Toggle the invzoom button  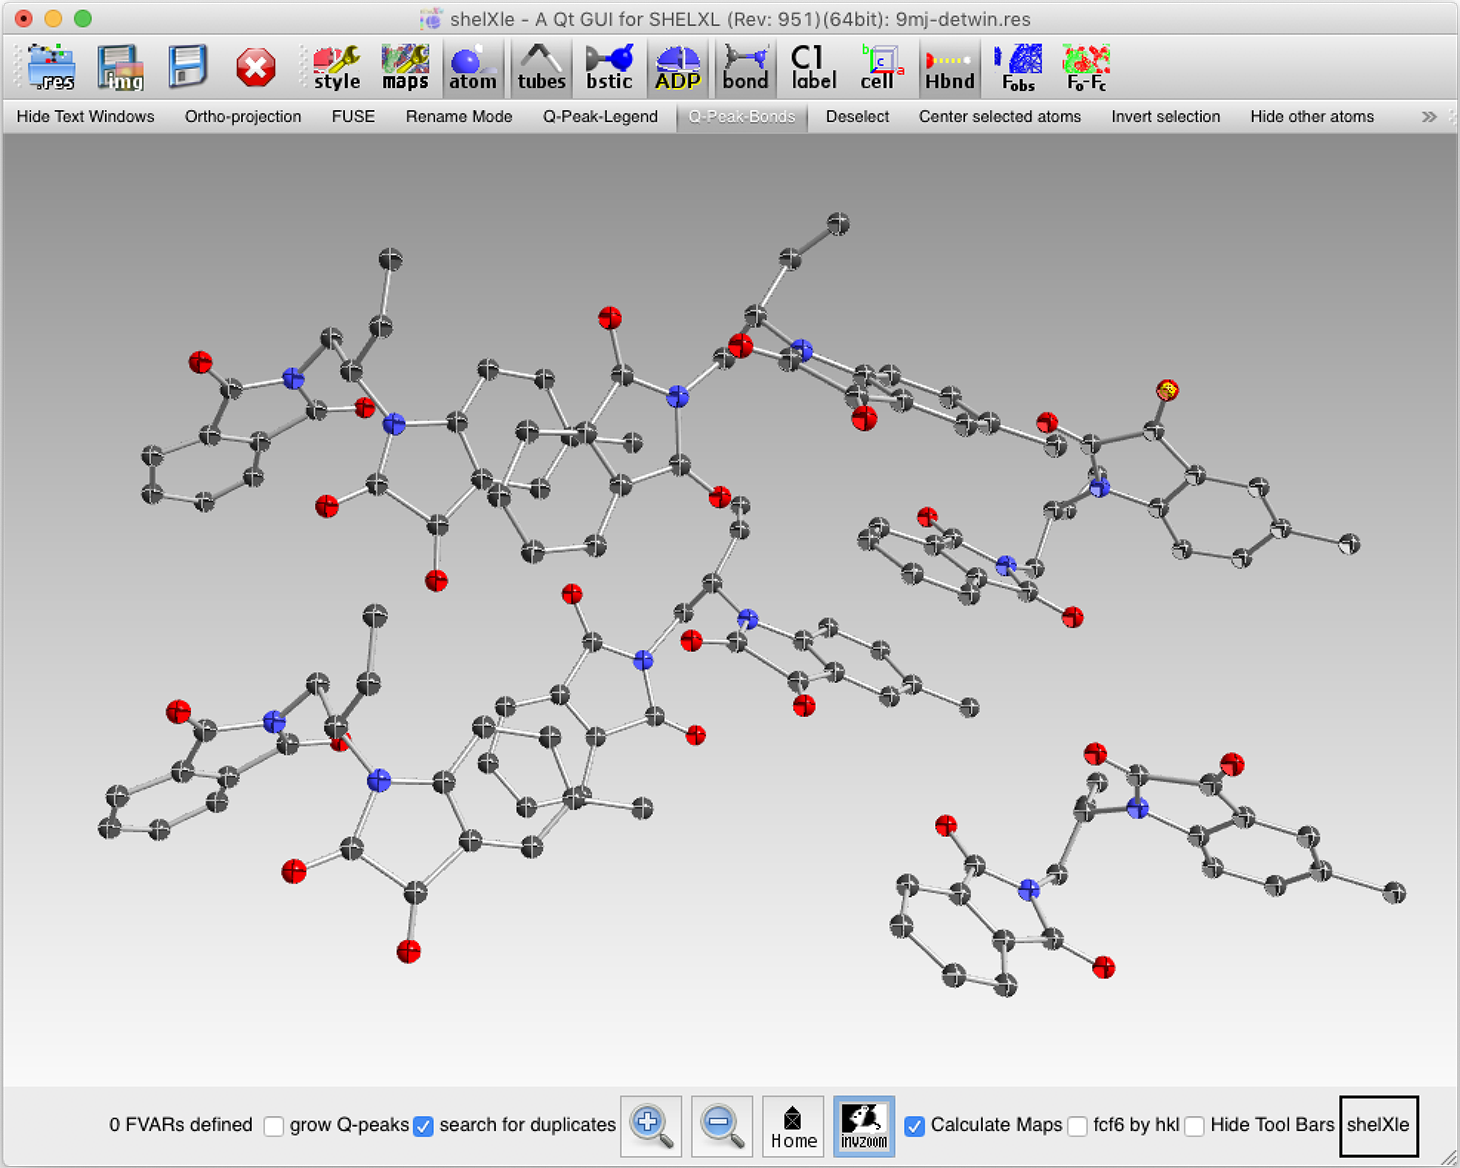point(864,1126)
